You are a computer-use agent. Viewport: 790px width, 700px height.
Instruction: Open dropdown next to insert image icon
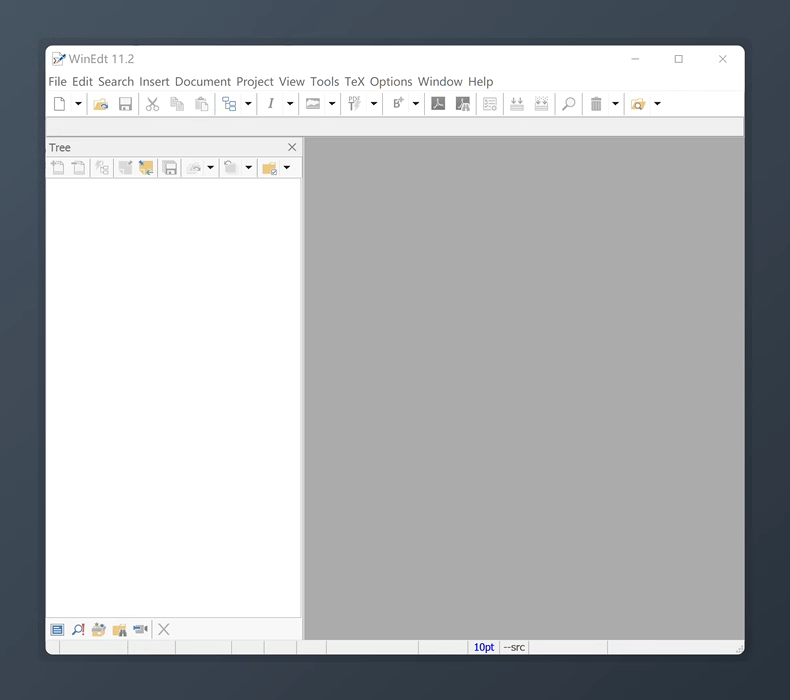tap(332, 104)
